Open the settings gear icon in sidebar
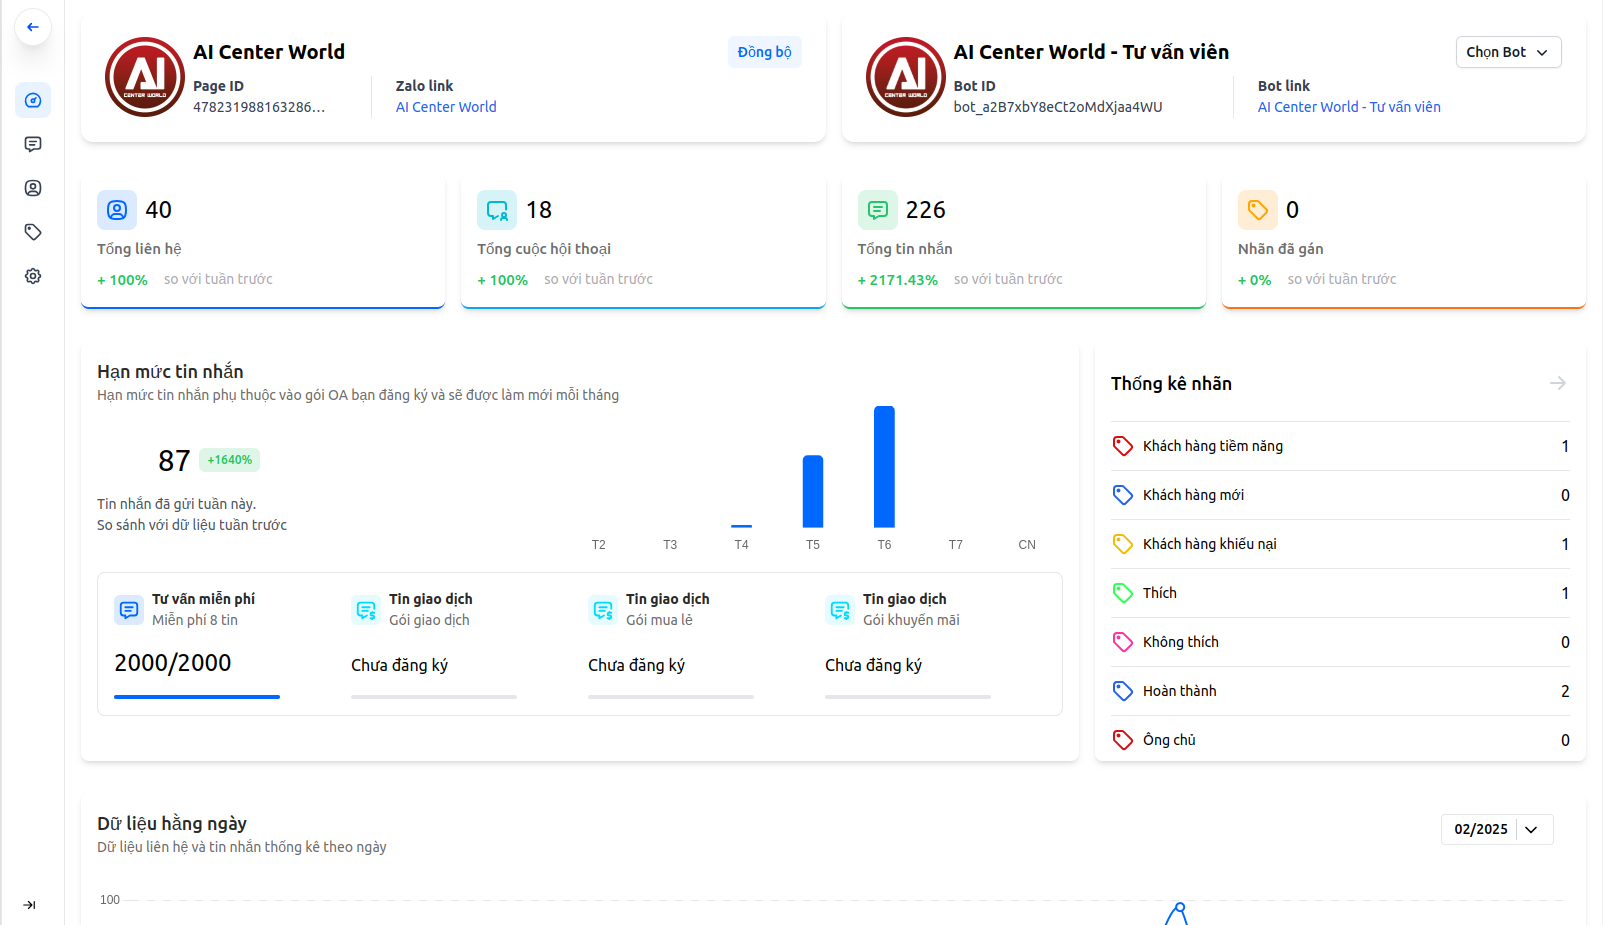Image resolution: width=1603 pixels, height=925 pixels. click(x=33, y=276)
